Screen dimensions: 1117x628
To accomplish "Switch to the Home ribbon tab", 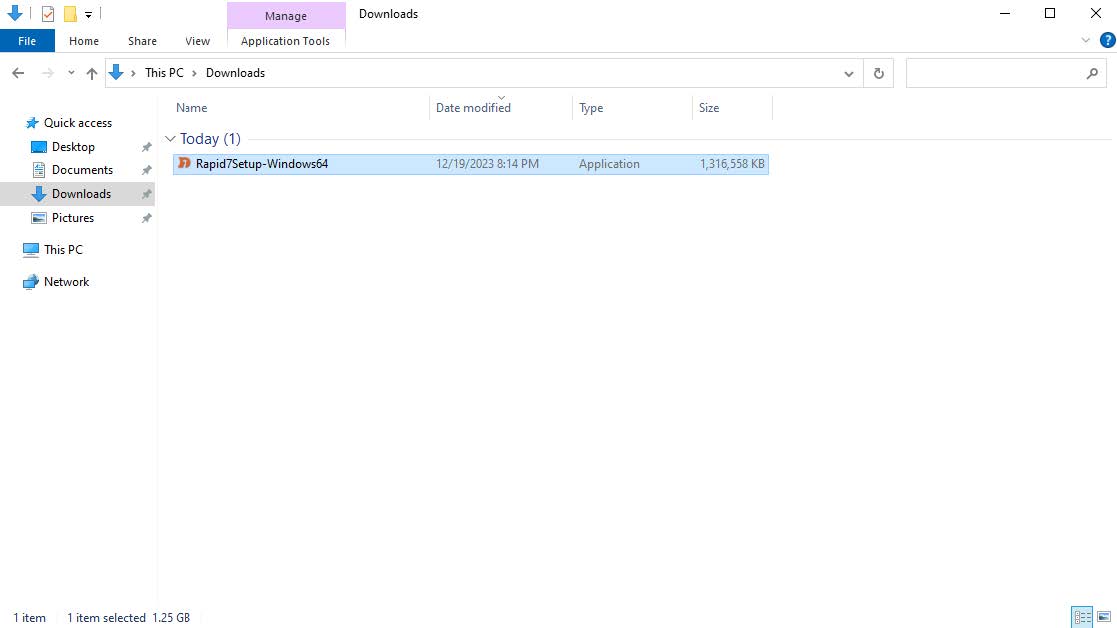I will pyautogui.click(x=84, y=41).
